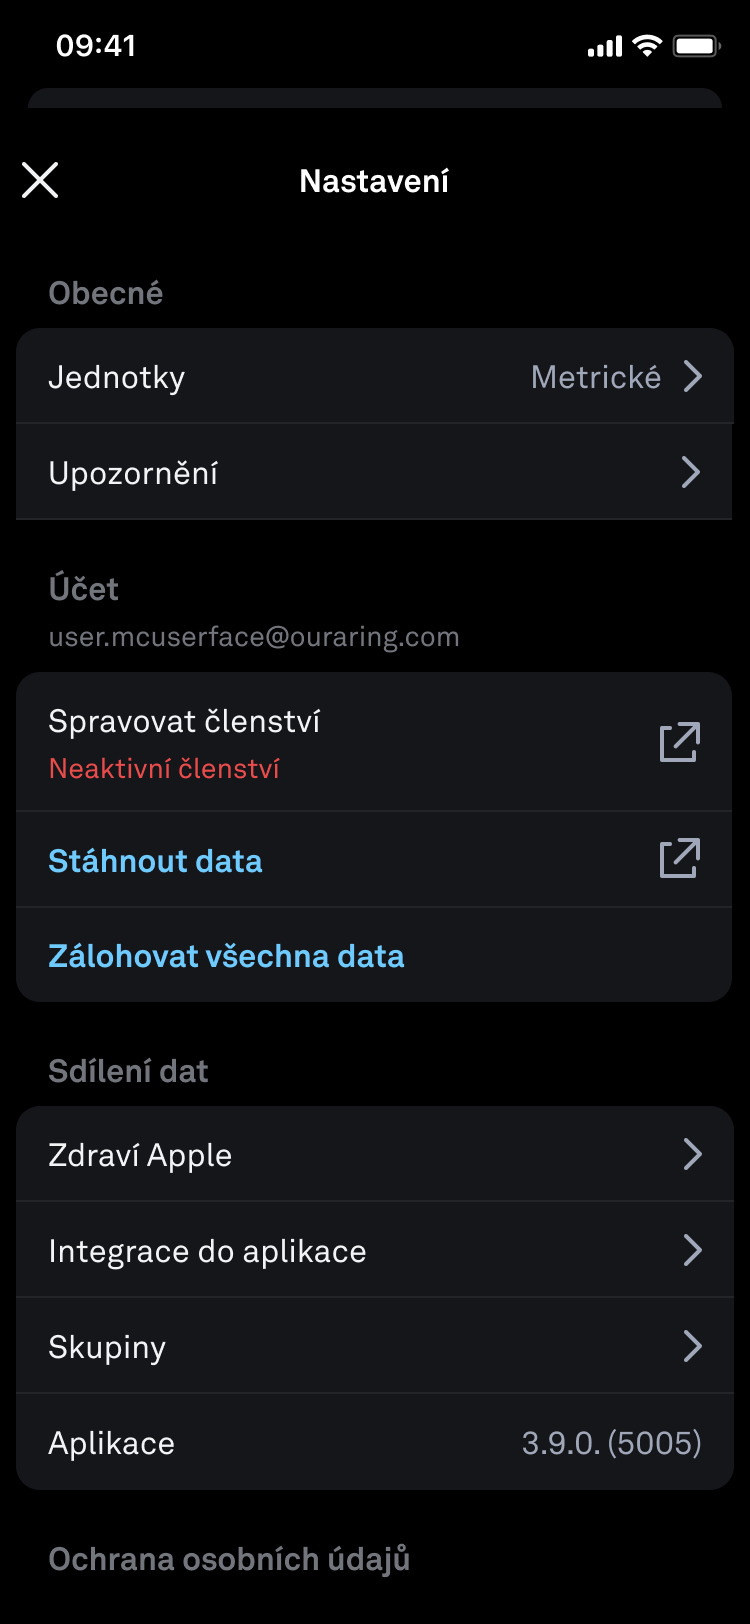This screenshot has height=1624, width=750.
Task: Open Upozornění via its chevron
Action: click(x=691, y=472)
